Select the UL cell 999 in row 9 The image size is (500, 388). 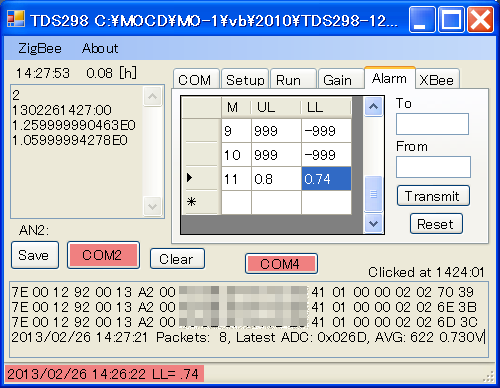(x=276, y=131)
